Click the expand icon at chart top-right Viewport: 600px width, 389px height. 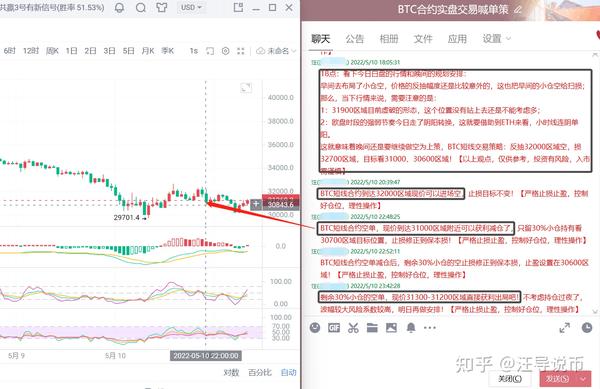(246, 88)
